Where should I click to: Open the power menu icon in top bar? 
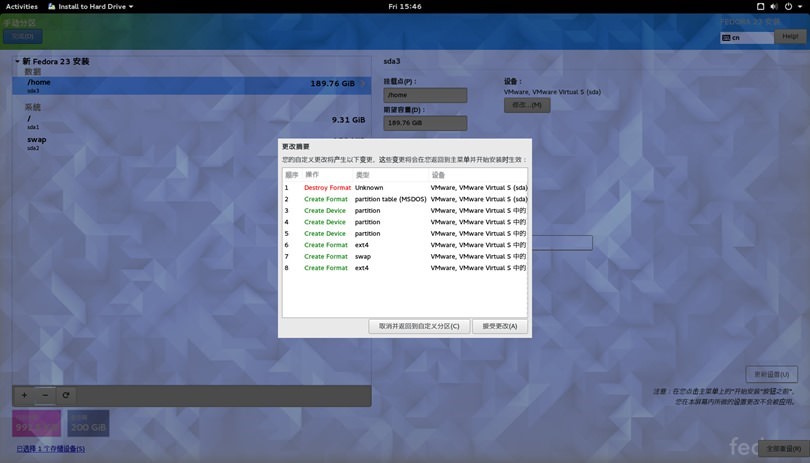(789, 6)
